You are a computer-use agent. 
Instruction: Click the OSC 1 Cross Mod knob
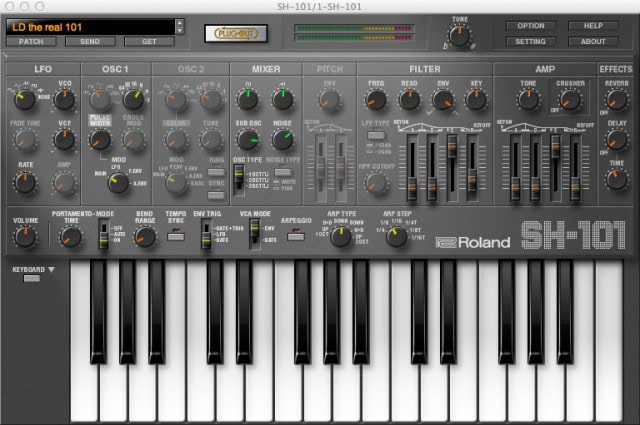[133, 140]
